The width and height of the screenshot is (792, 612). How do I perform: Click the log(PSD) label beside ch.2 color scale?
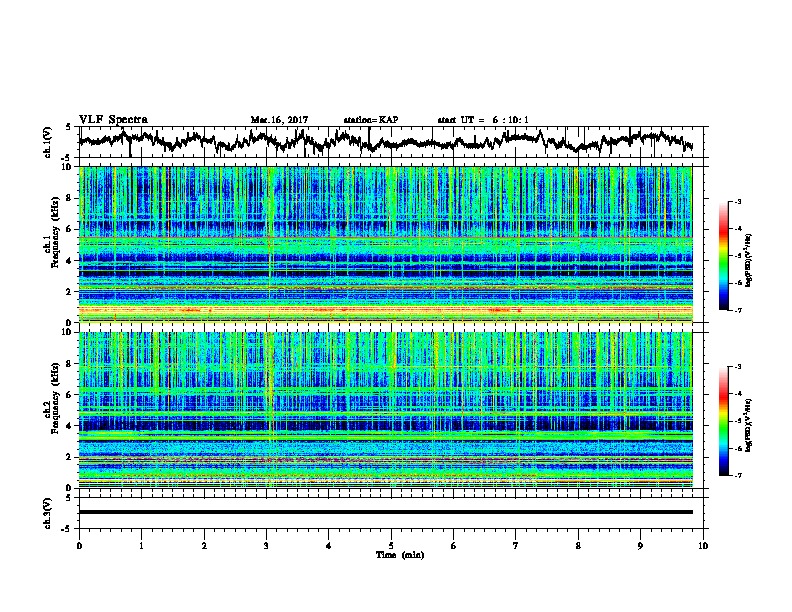[x=750, y=425]
